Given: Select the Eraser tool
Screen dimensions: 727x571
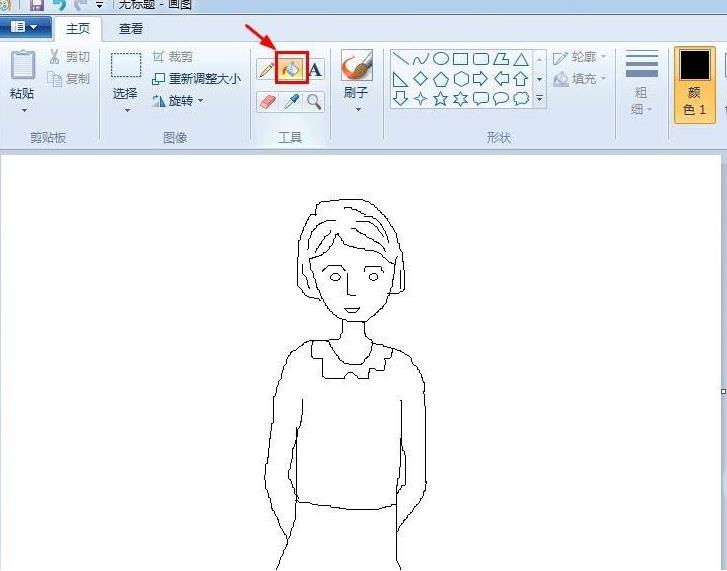Looking at the screenshot, I should (268, 102).
